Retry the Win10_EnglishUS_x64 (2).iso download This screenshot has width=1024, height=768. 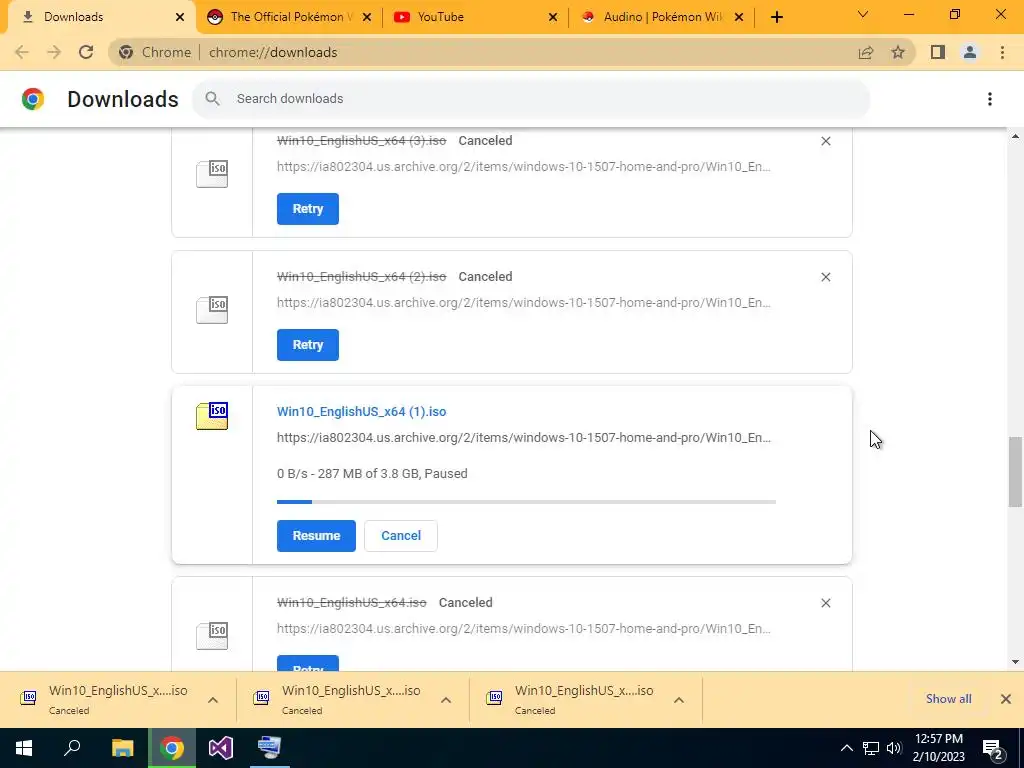308,345
